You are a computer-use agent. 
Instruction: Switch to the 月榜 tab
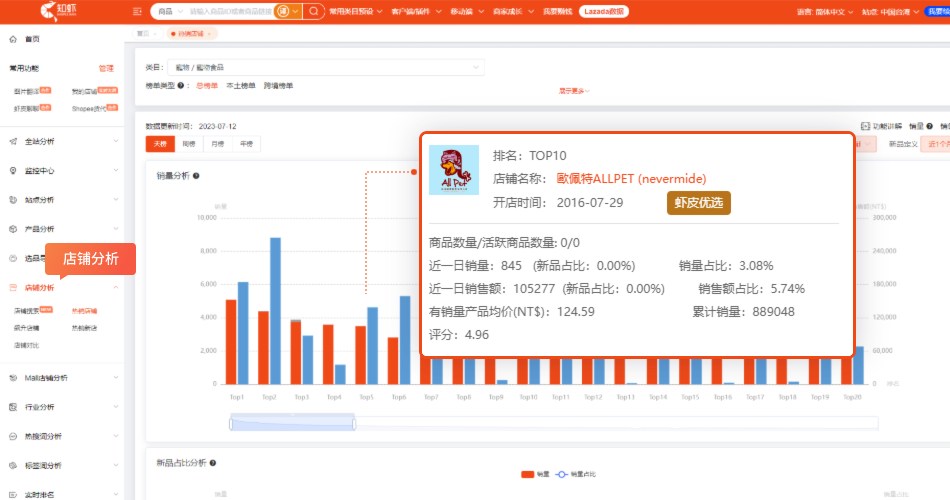pyautogui.click(x=218, y=144)
